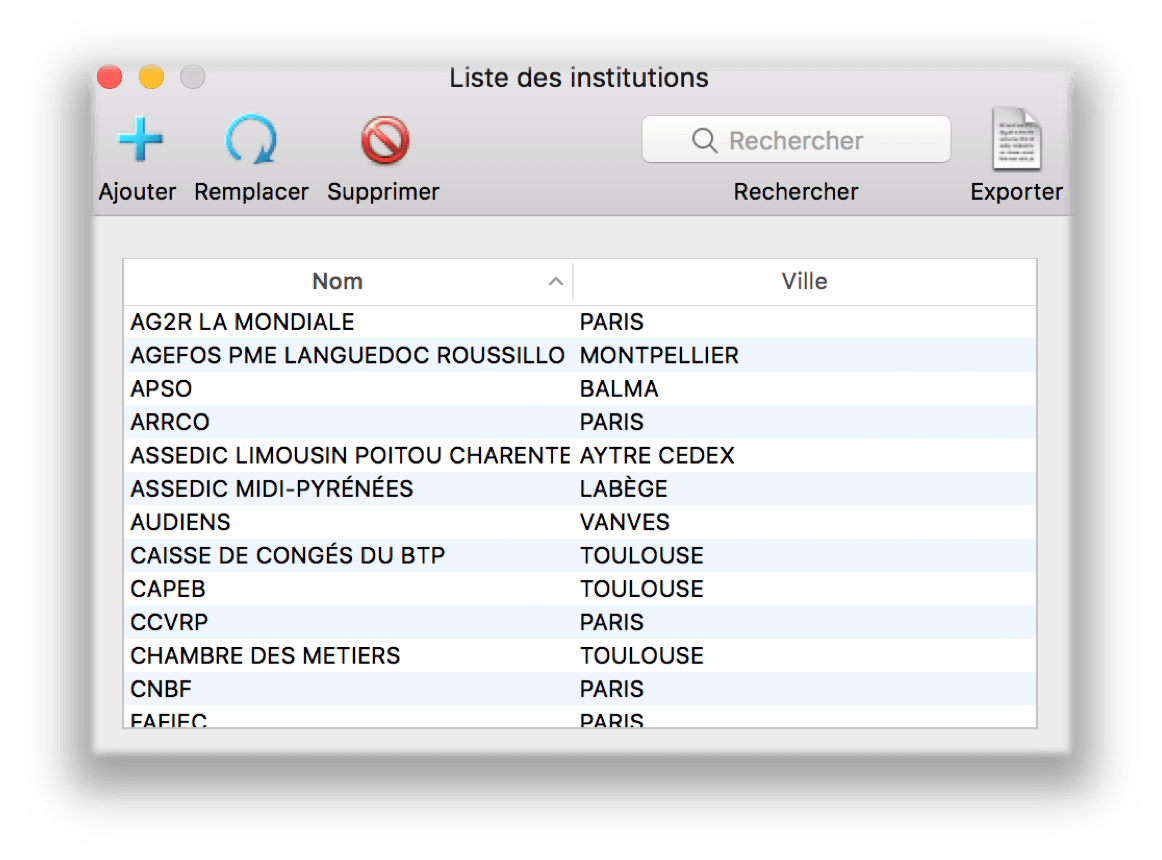Image resolution: width=1162 pixels, height=860 pixels.
Task: Select the AGEFOS PME LANGUEDOC ROUSSILLO row
Action: [x=580, y=355]
